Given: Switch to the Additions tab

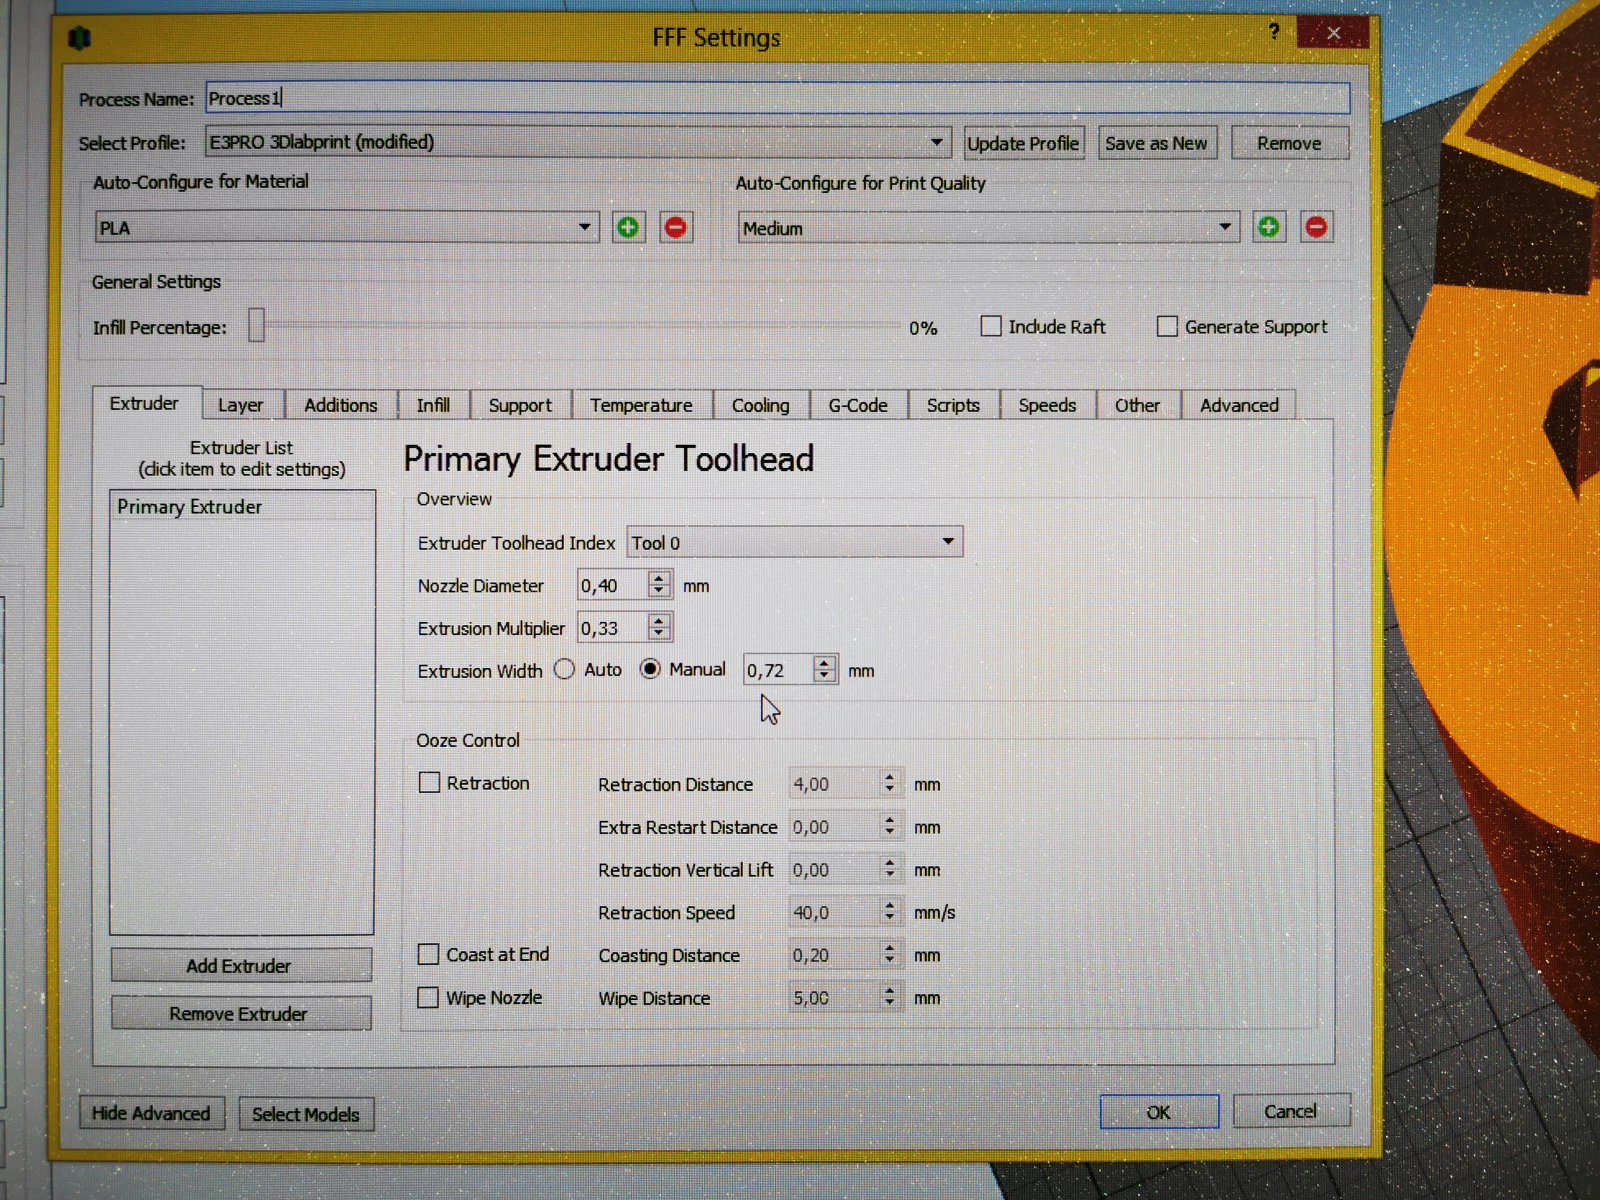Looking at the screenshot, I should click(x=341, y=405).
